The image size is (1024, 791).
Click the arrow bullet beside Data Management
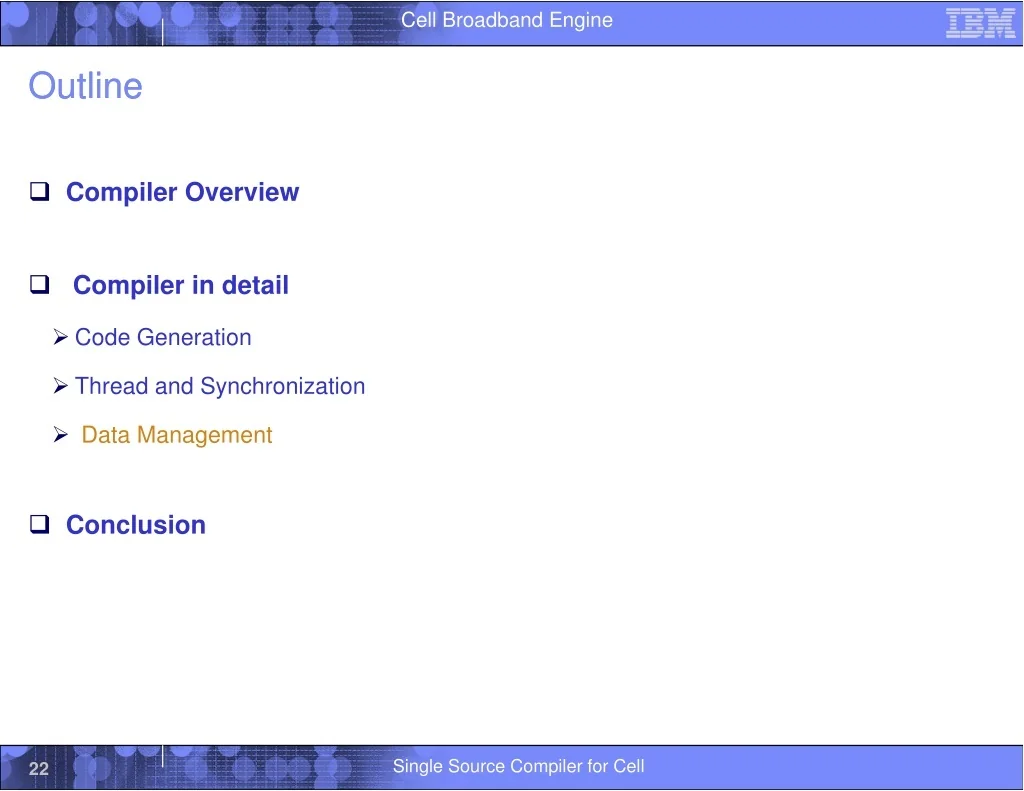pos(61,434)
